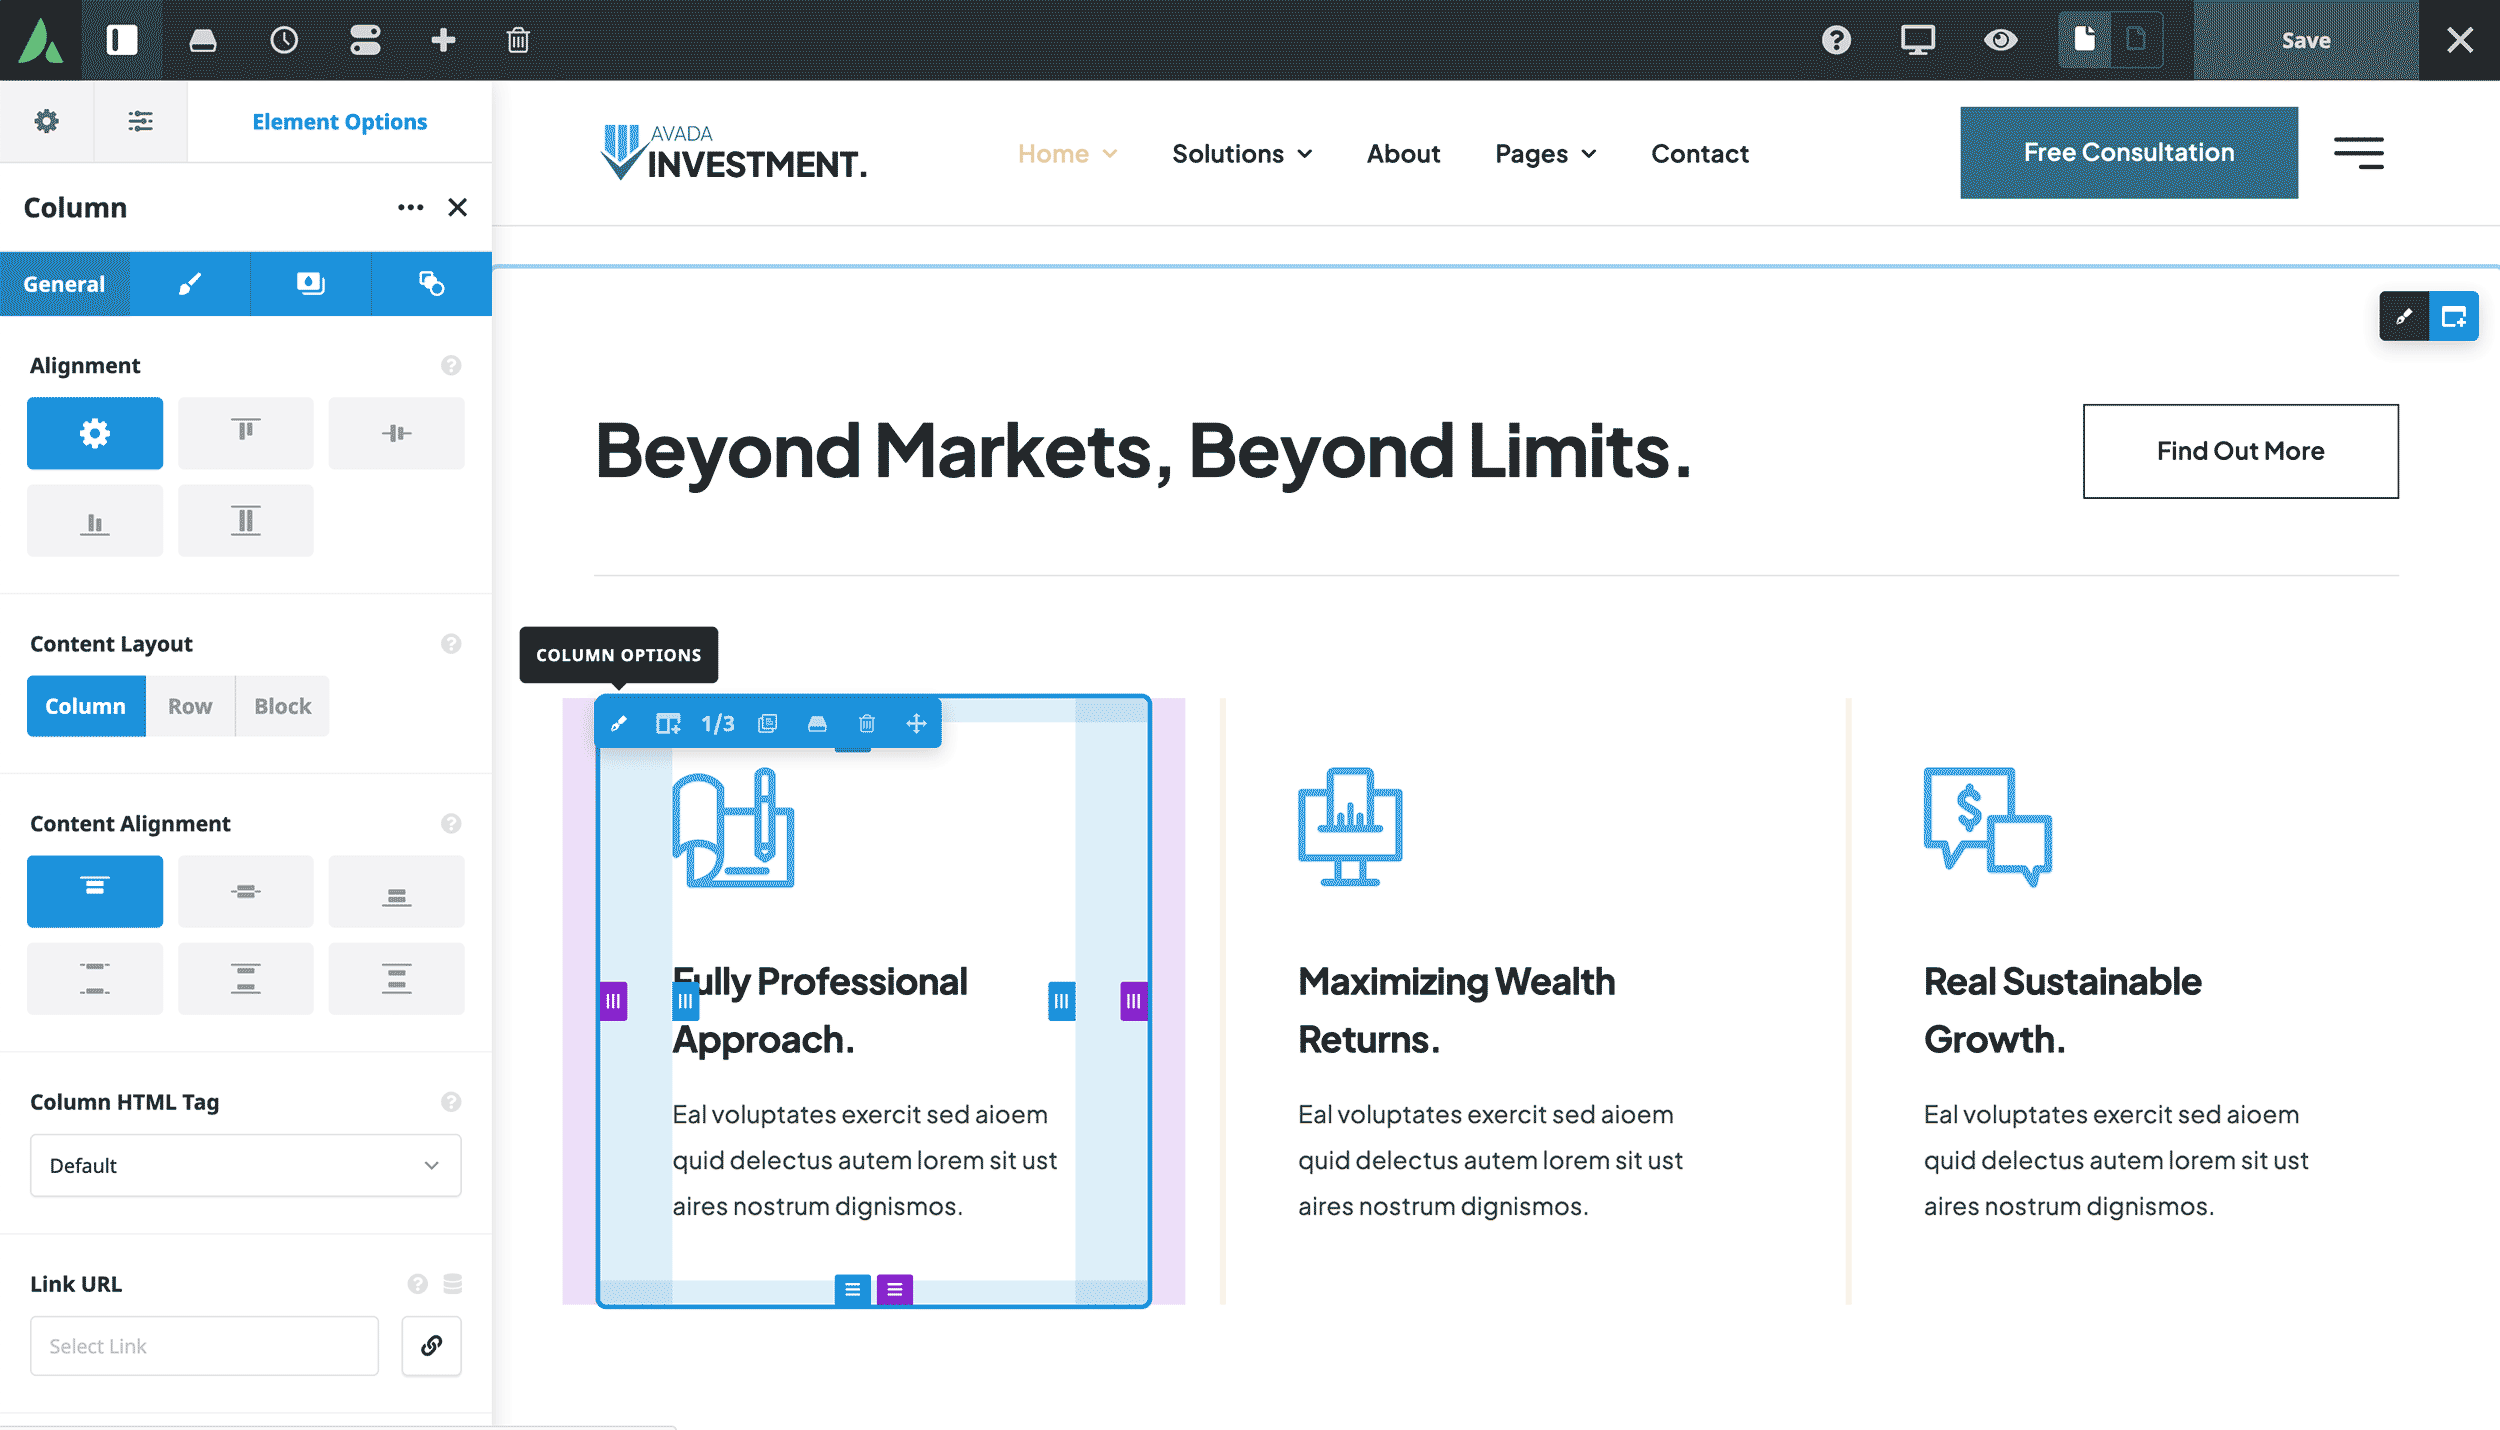The width and height of the screenshot is (2500, 1430).
Task: Open the help question mark icon
Action: [1836, 40]
